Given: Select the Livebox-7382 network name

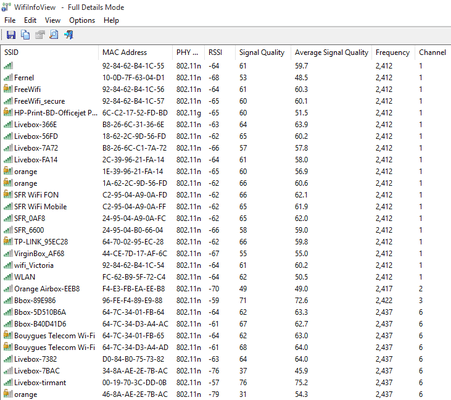Looking at the screenshot, I should [35, 359].
